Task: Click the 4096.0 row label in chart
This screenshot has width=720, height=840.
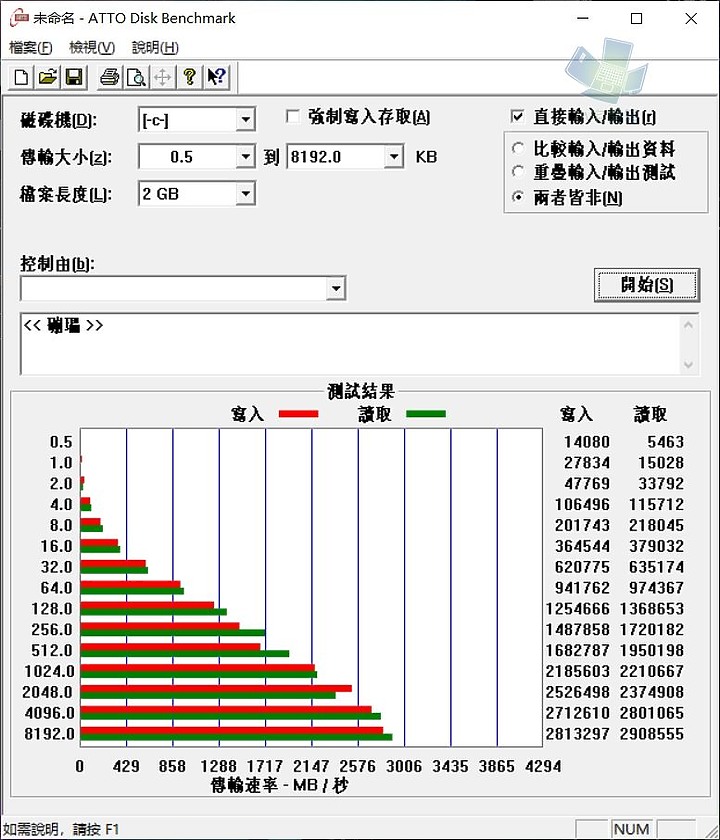Action: coord(49,713)
